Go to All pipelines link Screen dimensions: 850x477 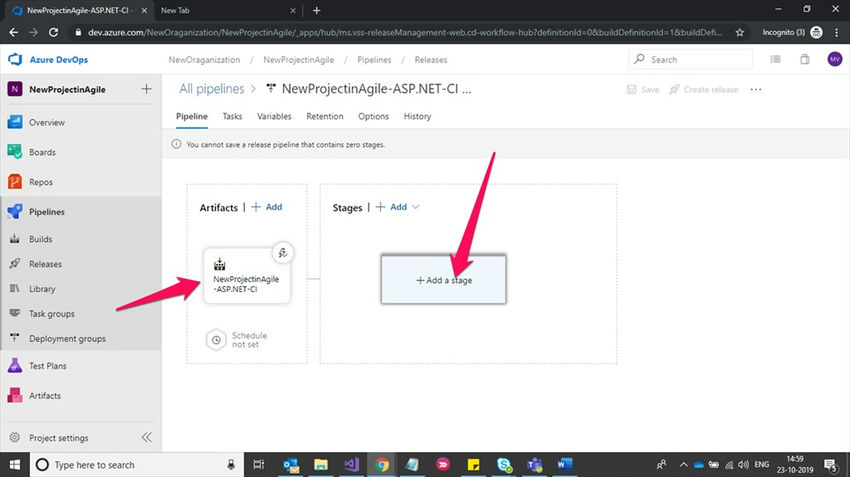point(211,89)
